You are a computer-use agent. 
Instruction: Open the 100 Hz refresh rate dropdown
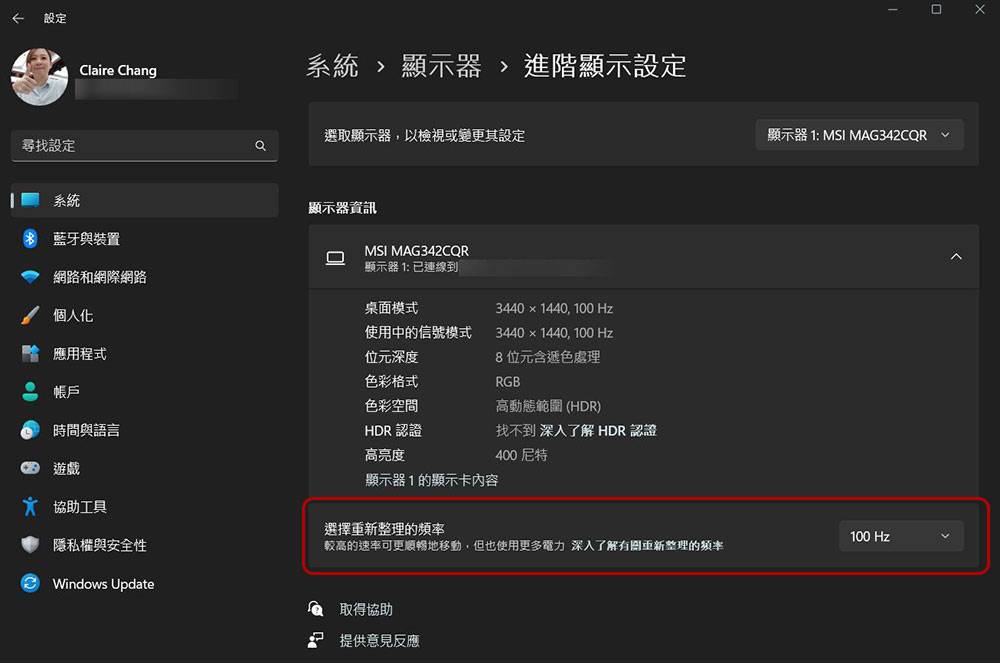pos(900,537)
